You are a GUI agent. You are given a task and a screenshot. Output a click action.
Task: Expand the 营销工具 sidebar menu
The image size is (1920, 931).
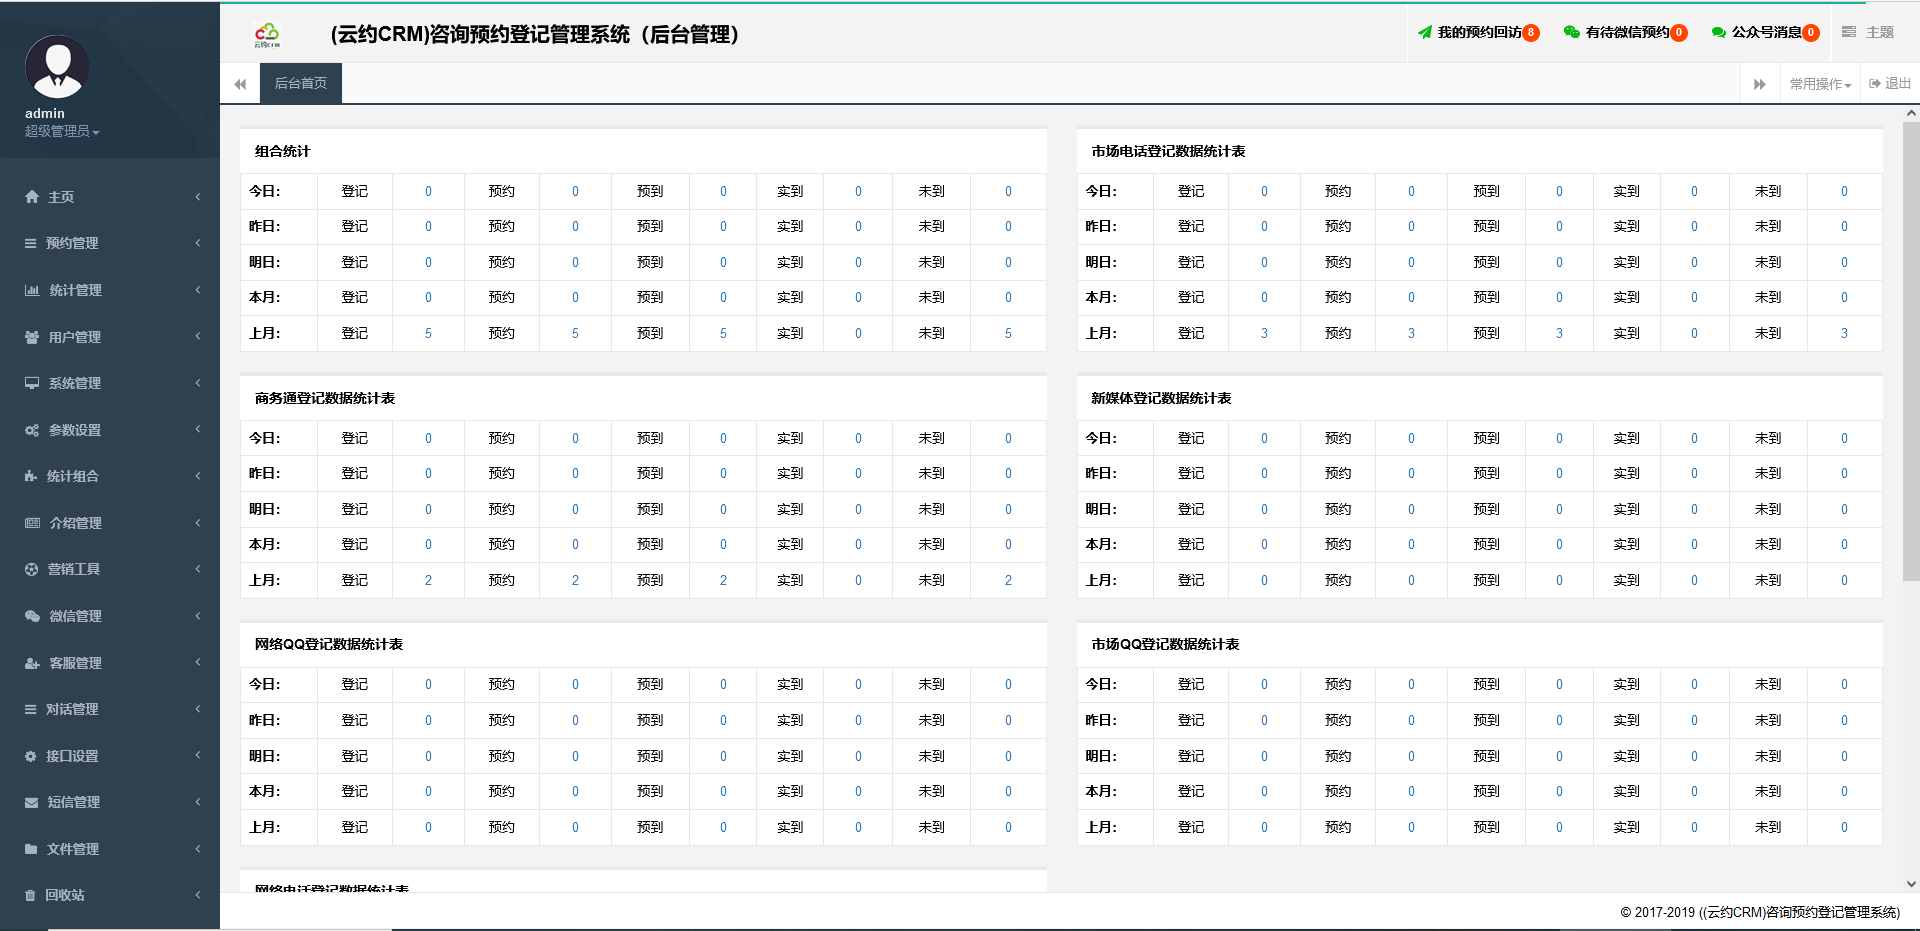coord(110,569)
